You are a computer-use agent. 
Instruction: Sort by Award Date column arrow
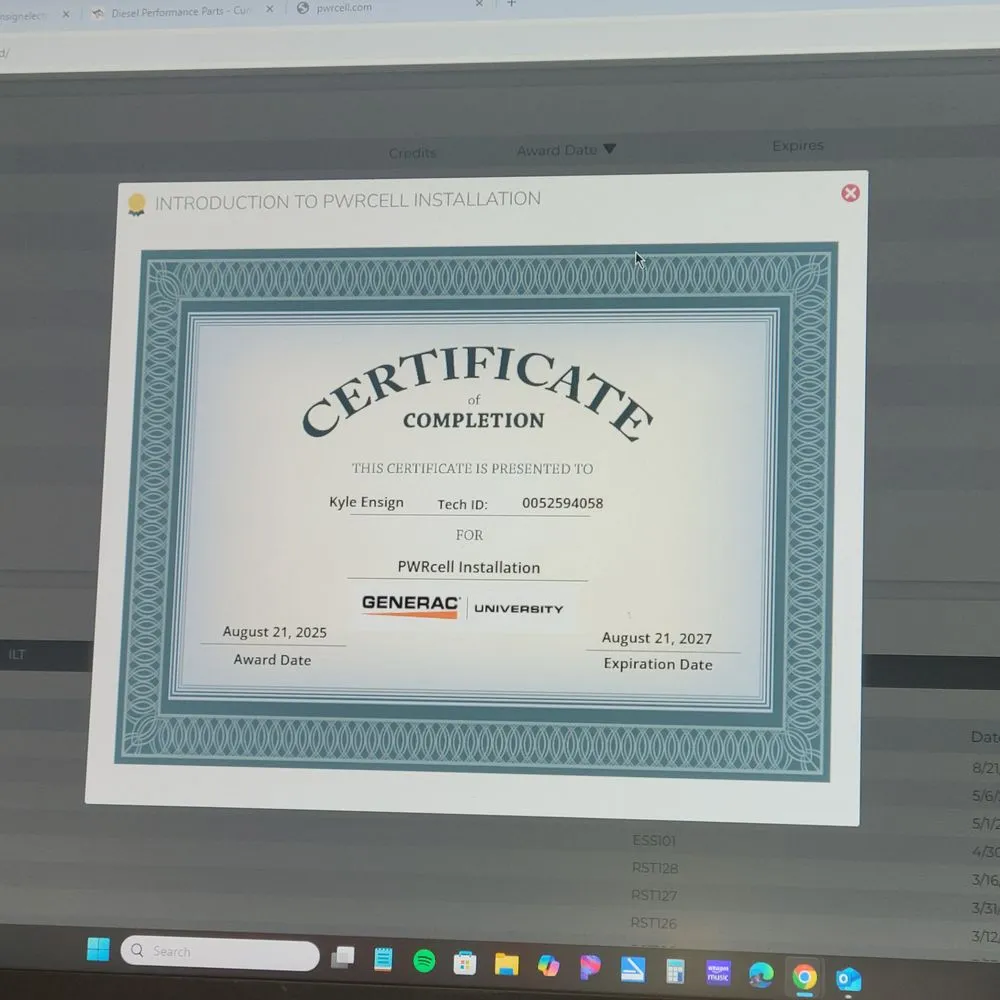click(x=609, y=150)
